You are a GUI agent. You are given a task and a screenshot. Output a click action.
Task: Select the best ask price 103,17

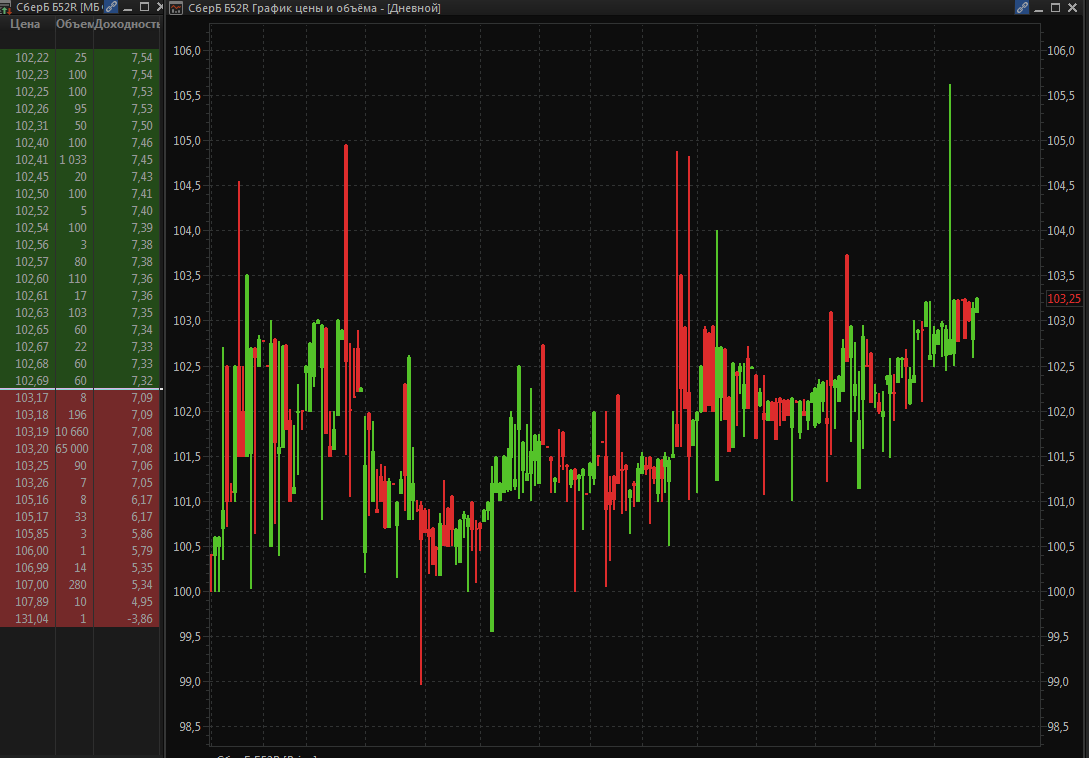click(32, 398)
